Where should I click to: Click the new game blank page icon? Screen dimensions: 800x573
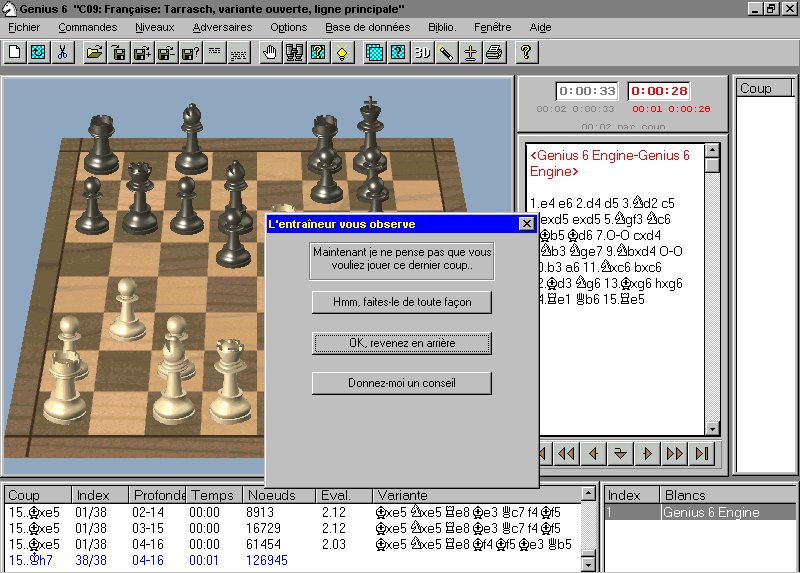coord(15,53)
